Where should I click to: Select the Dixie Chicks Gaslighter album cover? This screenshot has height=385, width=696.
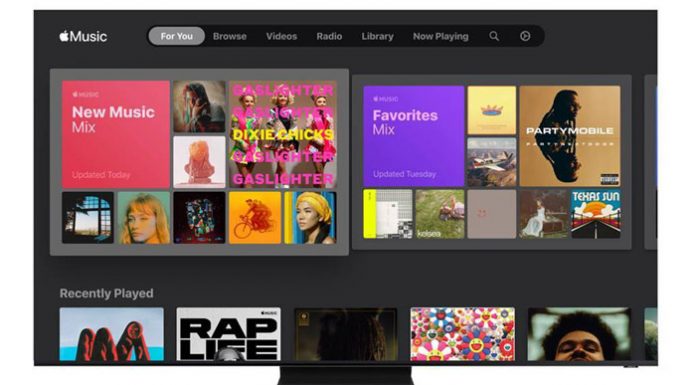coord(283,135)
